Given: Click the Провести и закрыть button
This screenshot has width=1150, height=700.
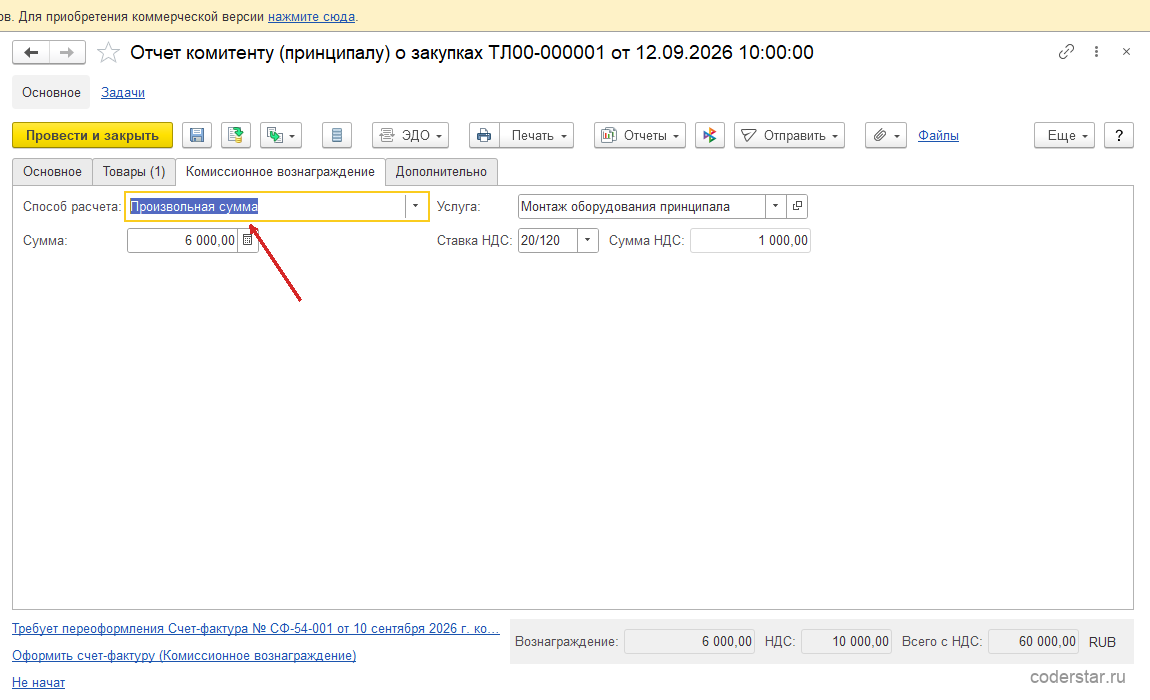Looking at the screenshot, I should 92,135.
